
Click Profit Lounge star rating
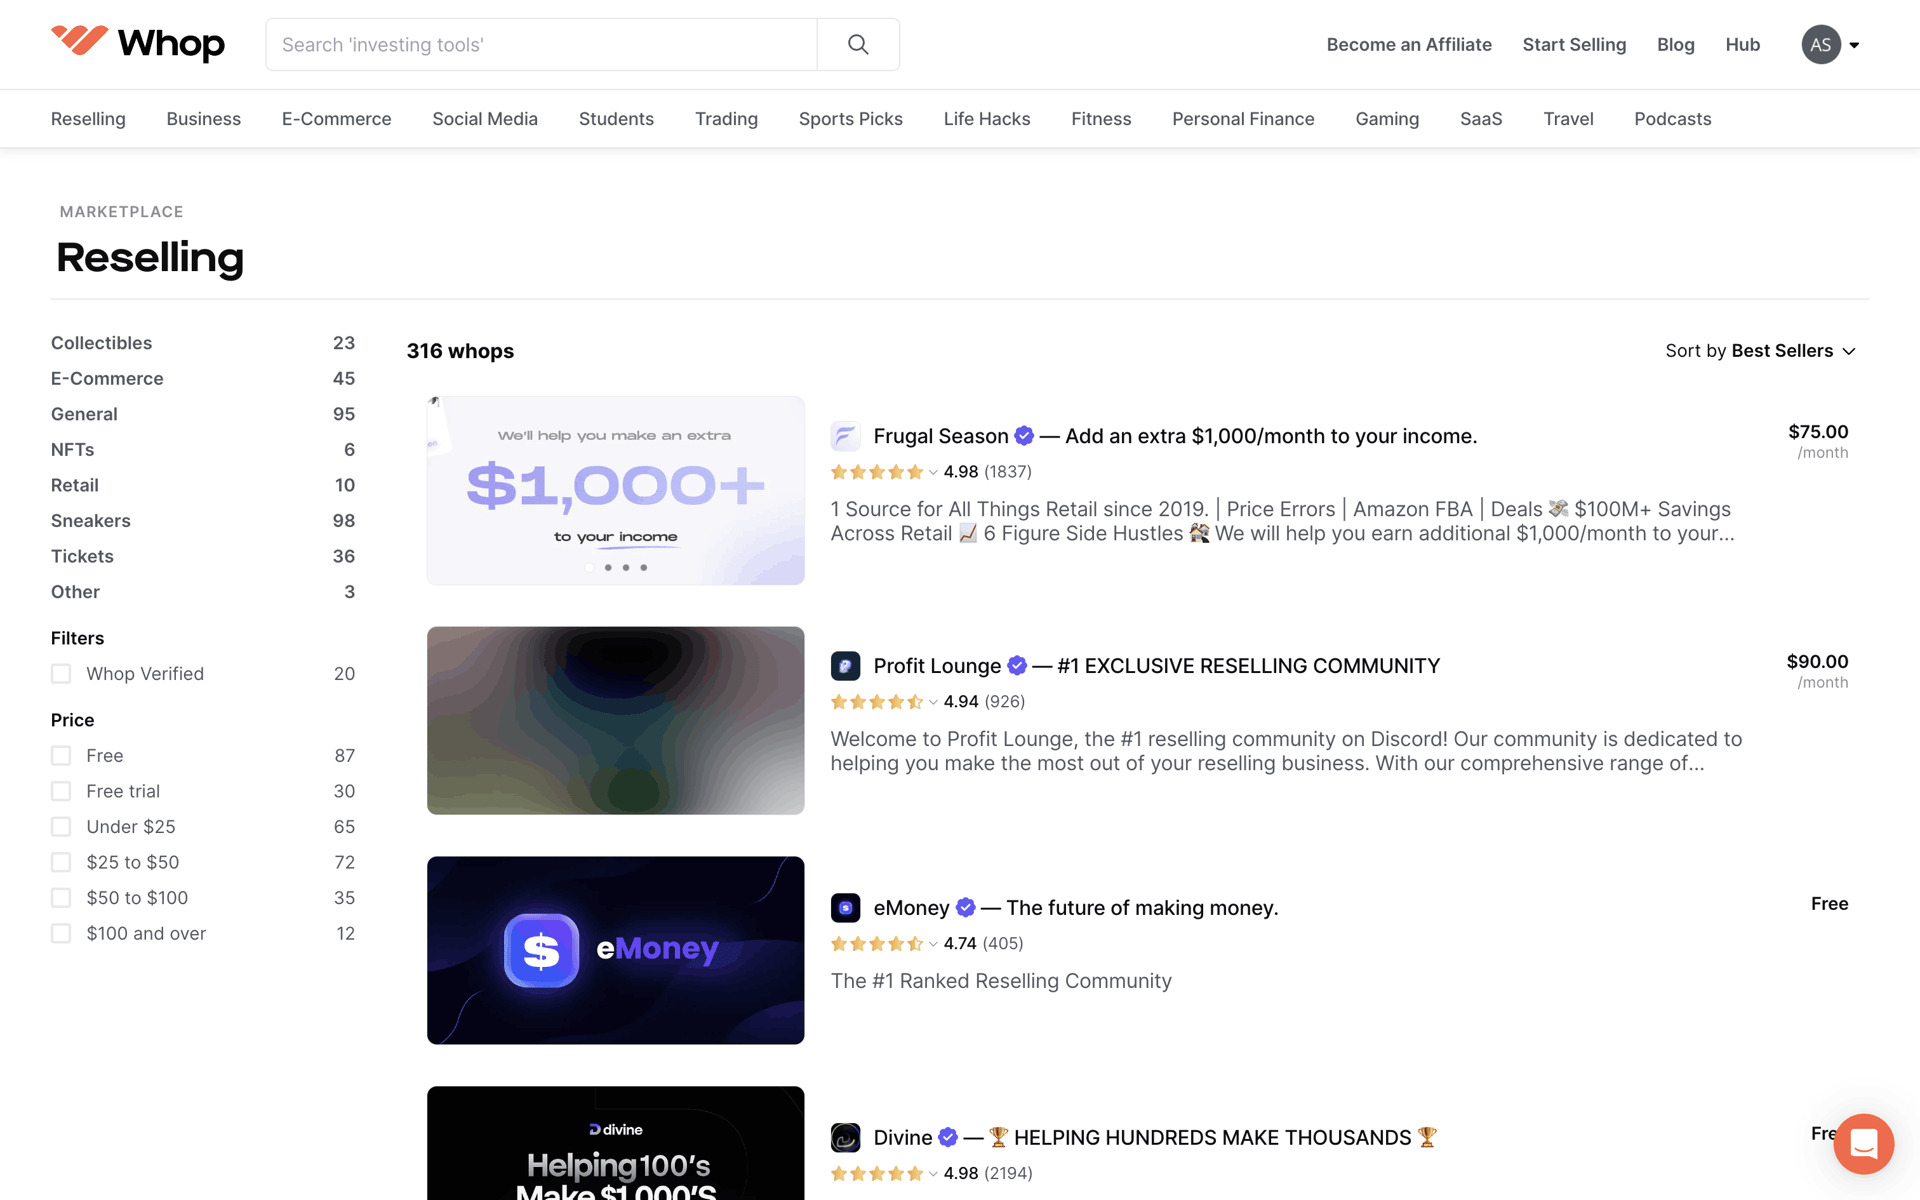coord(877,702)
